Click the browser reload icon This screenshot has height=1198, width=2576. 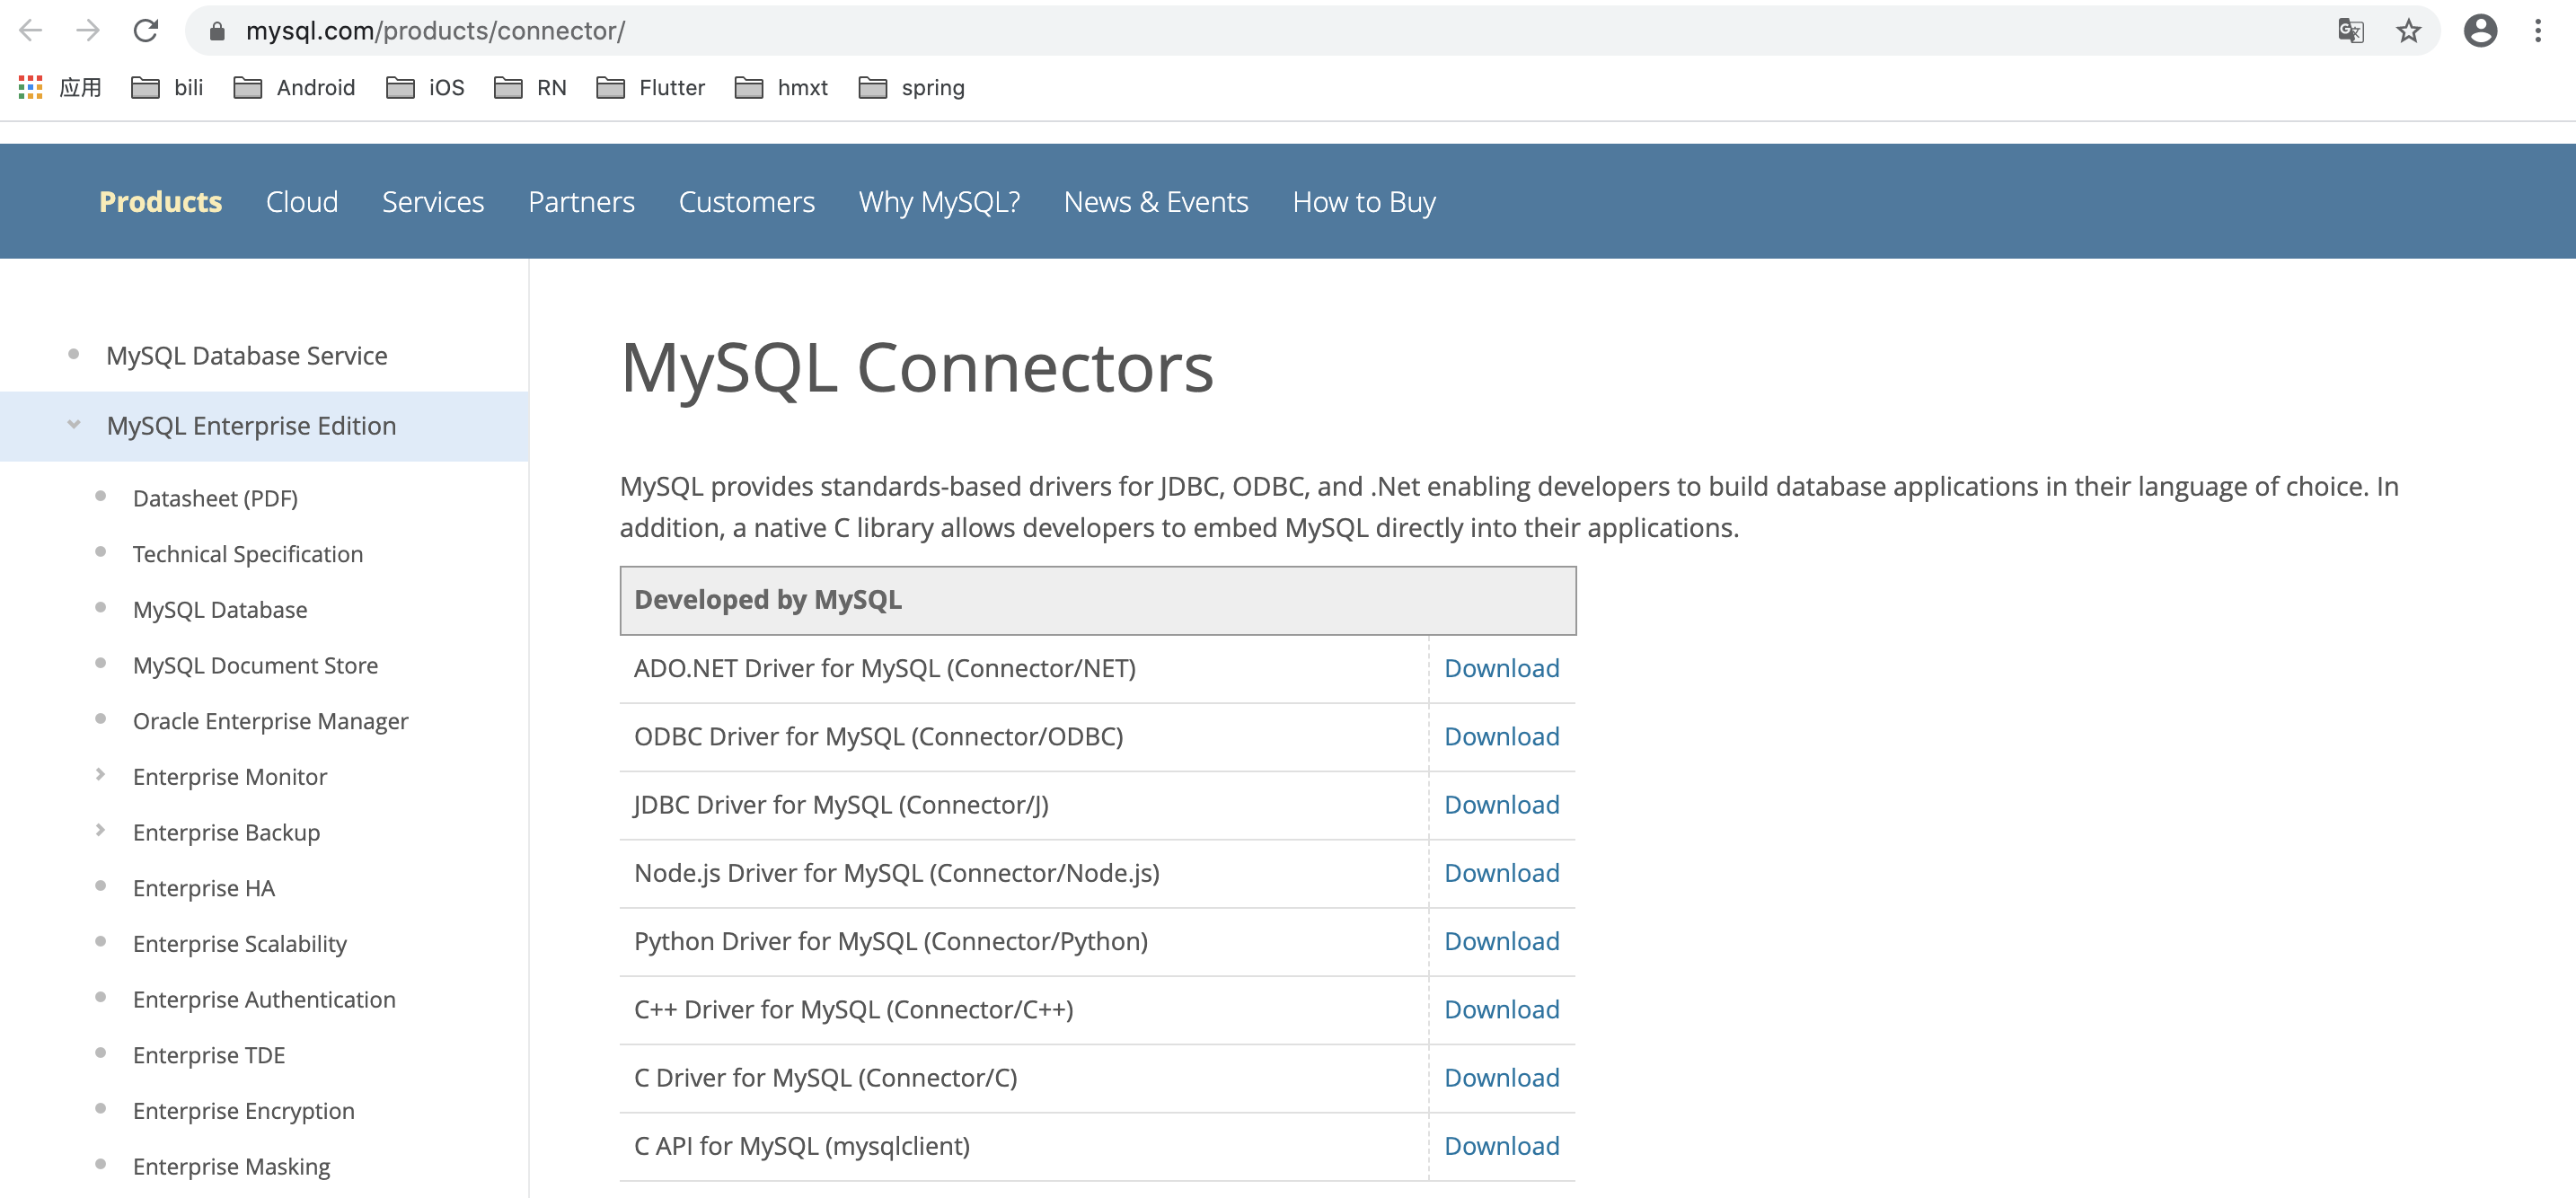tap(146, 31)
